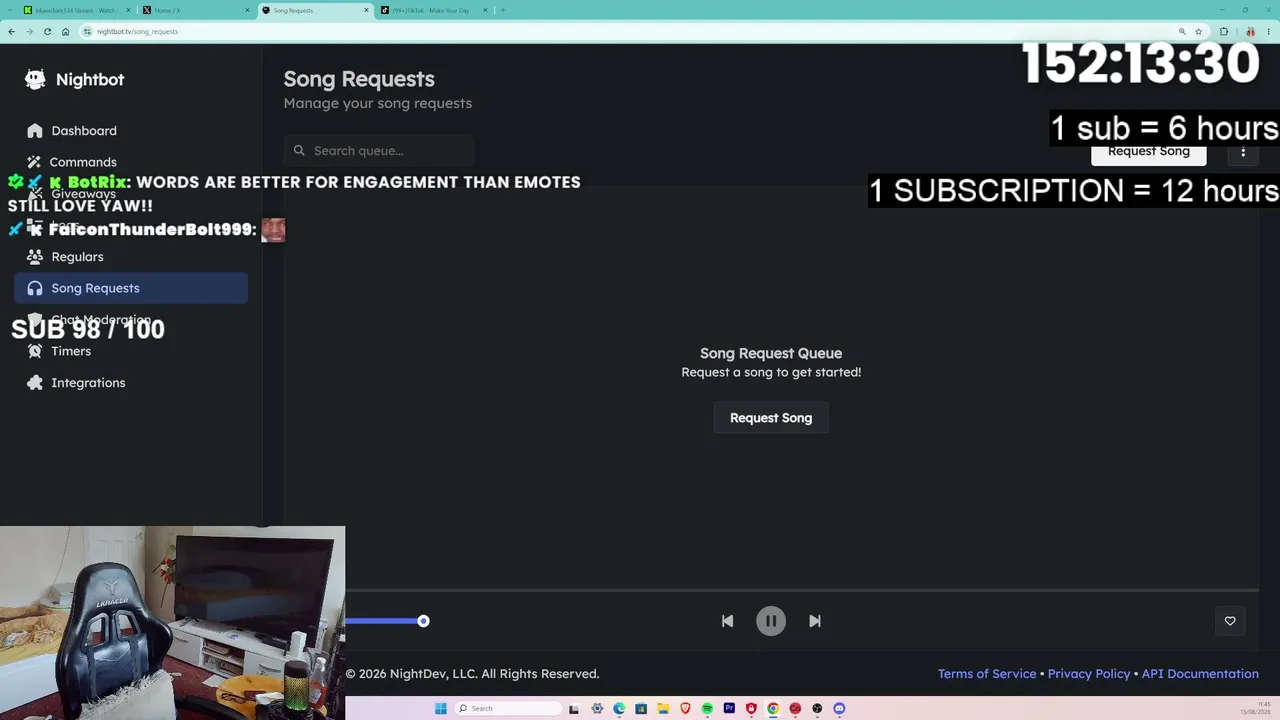Open Microsoft Store from the taskbar
This screenshot has height=720, width=1280.
[641, 709]
